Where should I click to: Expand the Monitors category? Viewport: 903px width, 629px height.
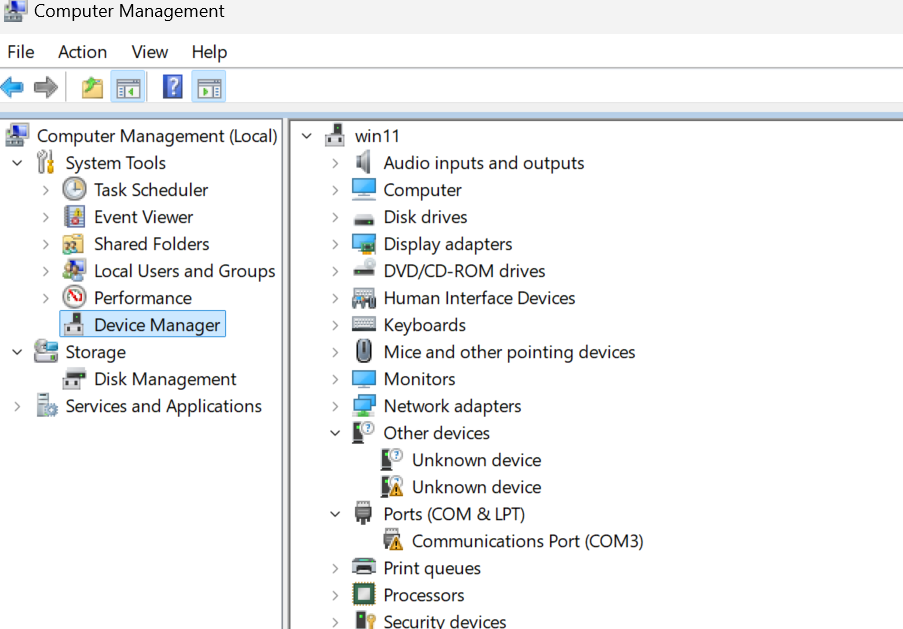coord(335,380)
